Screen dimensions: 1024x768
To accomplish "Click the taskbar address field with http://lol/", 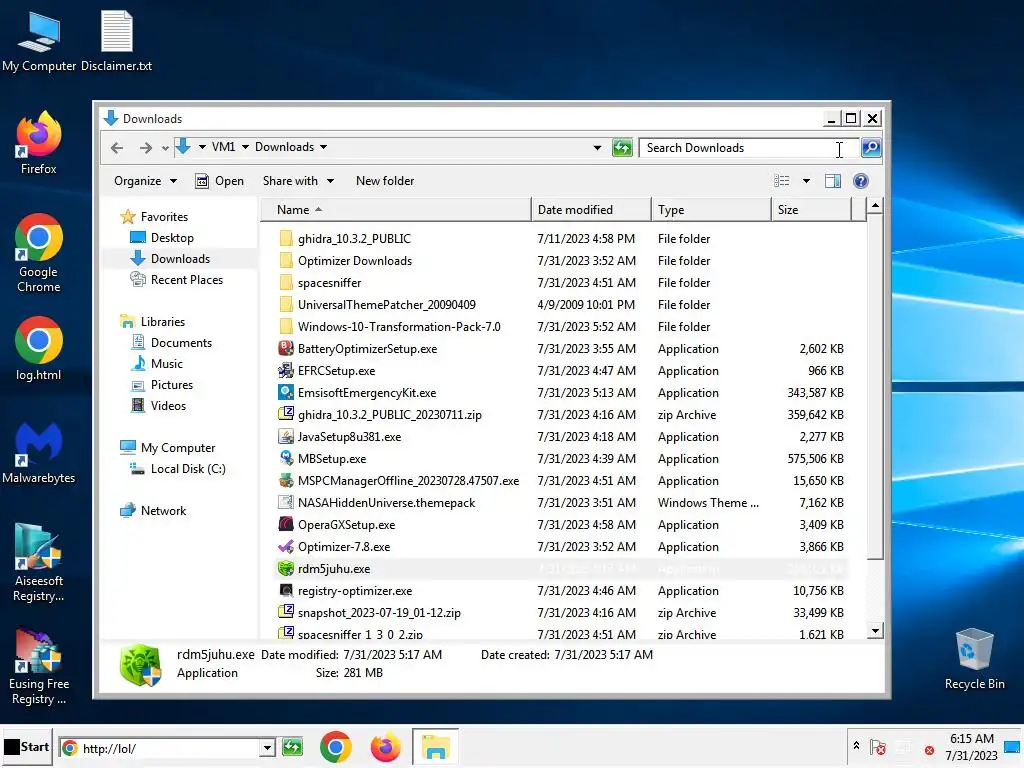I will (159, 748).
